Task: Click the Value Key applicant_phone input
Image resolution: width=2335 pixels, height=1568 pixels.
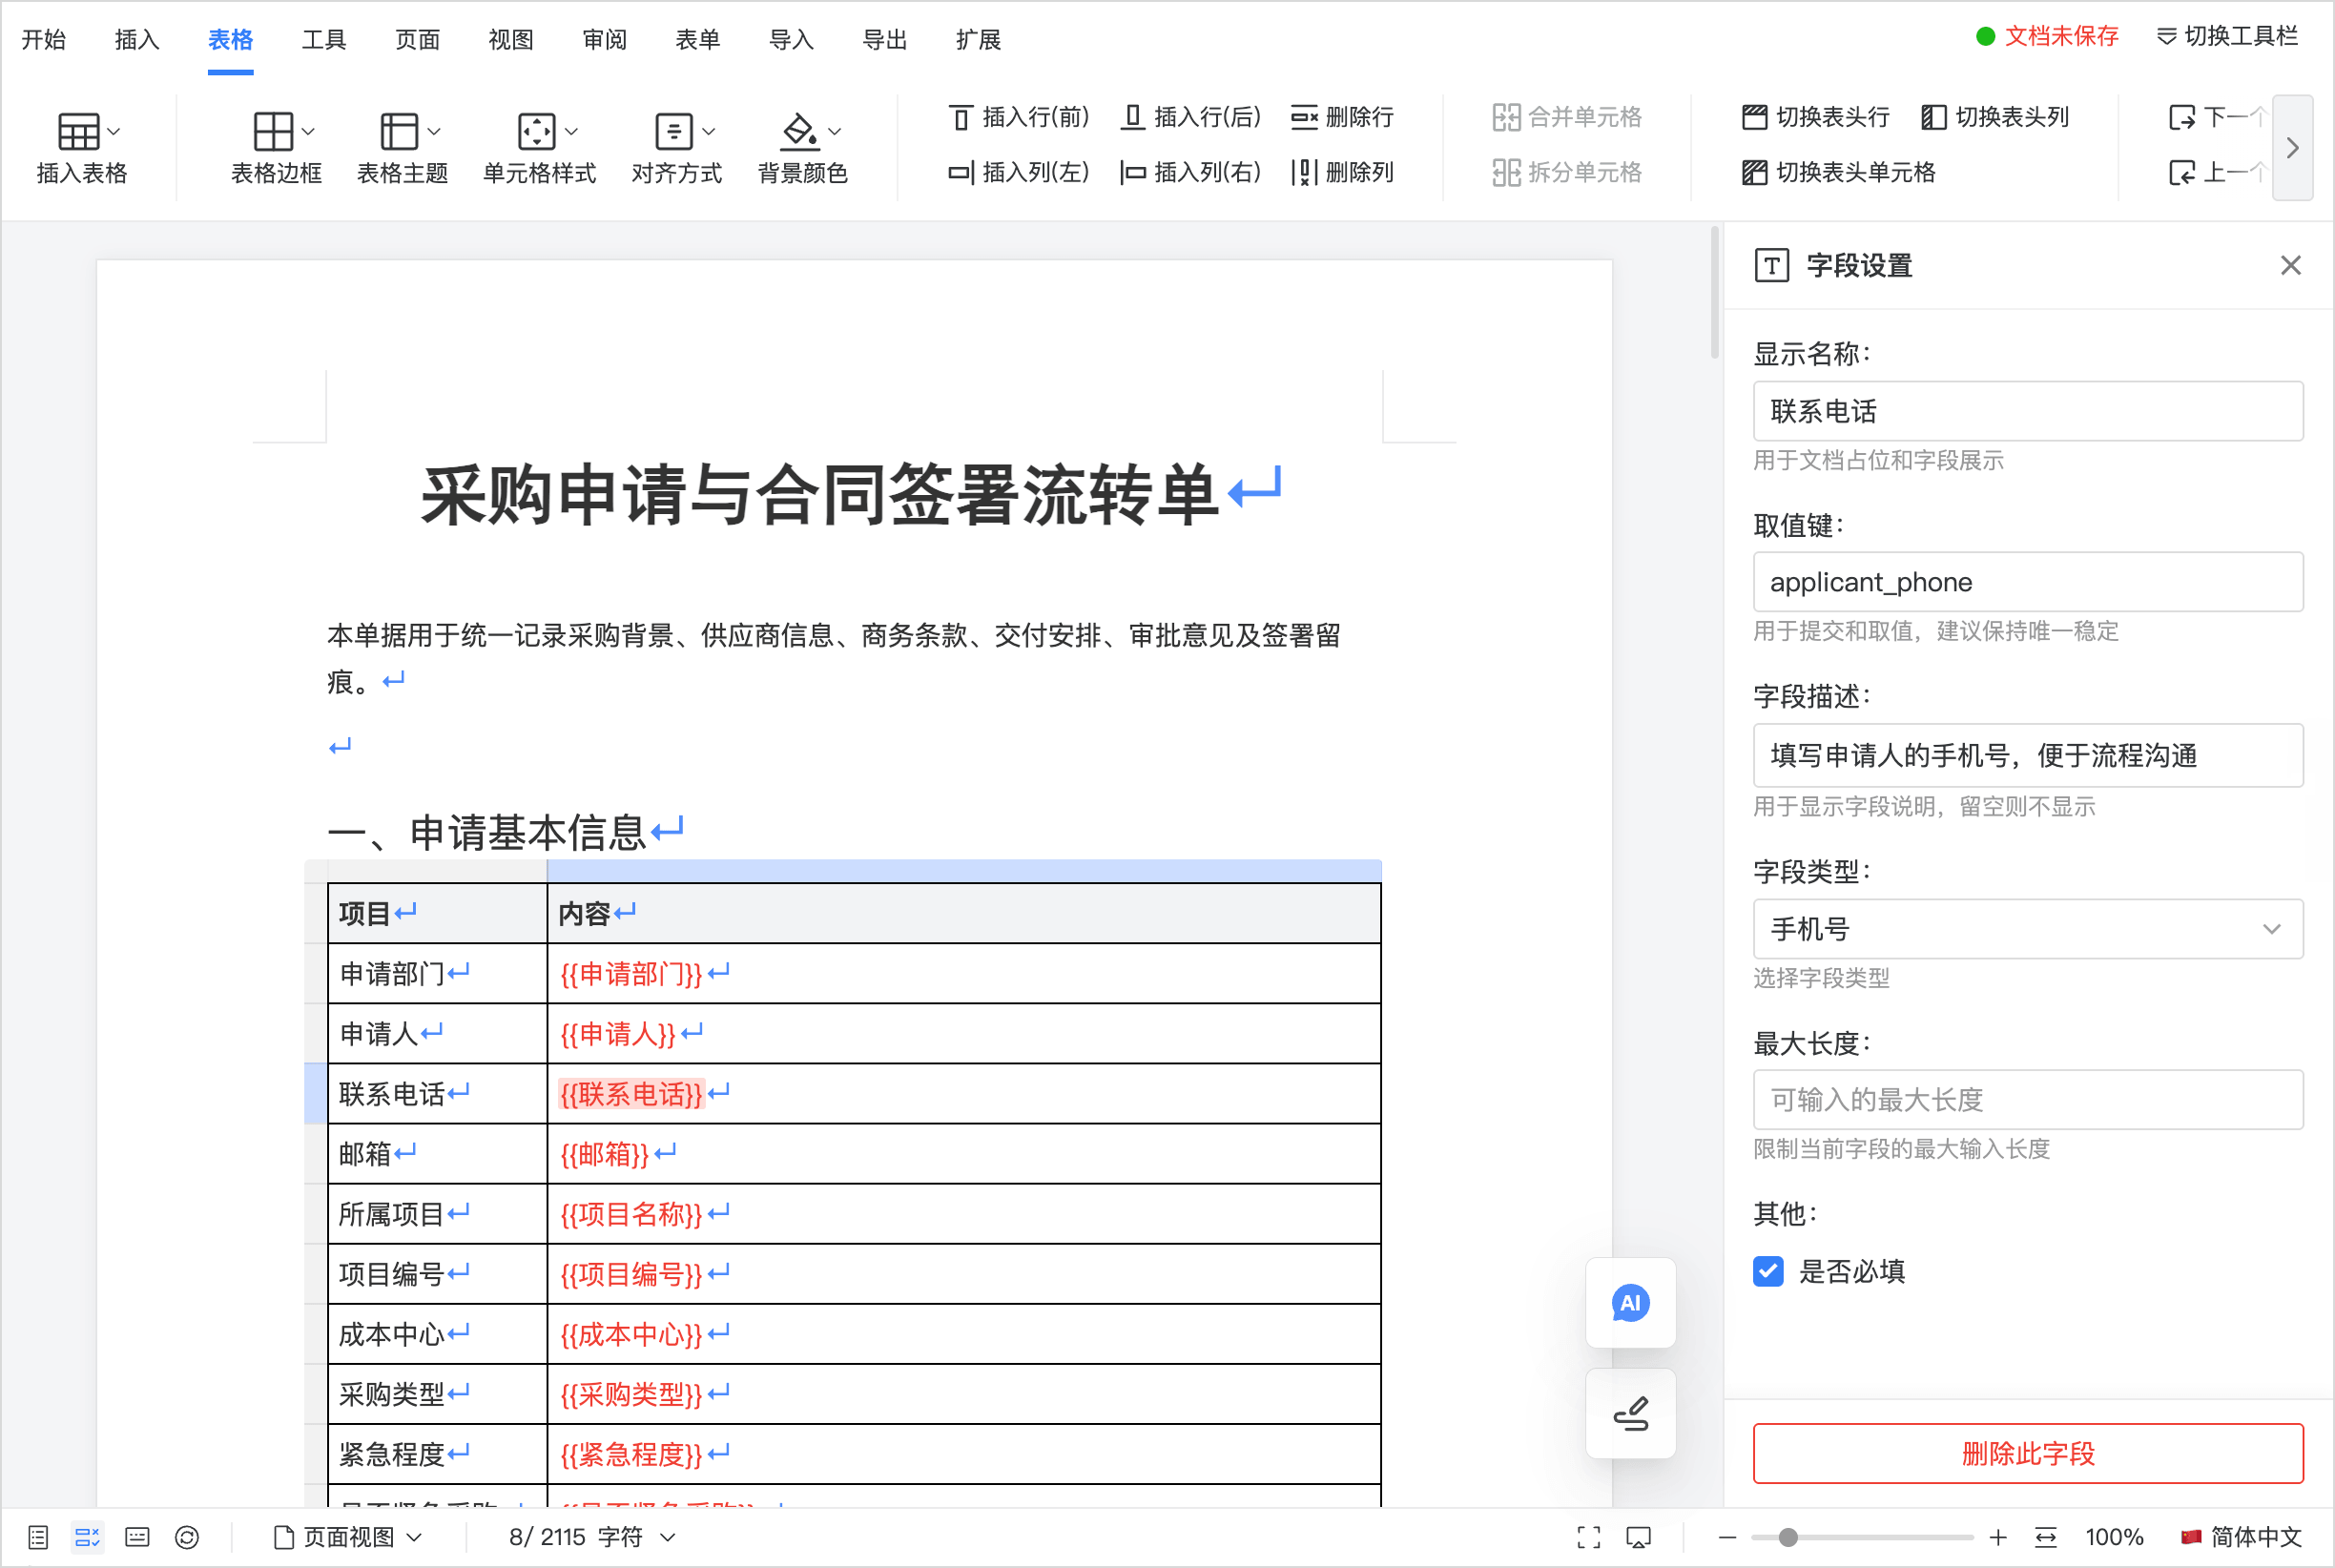Action: tap(2028, 582)
